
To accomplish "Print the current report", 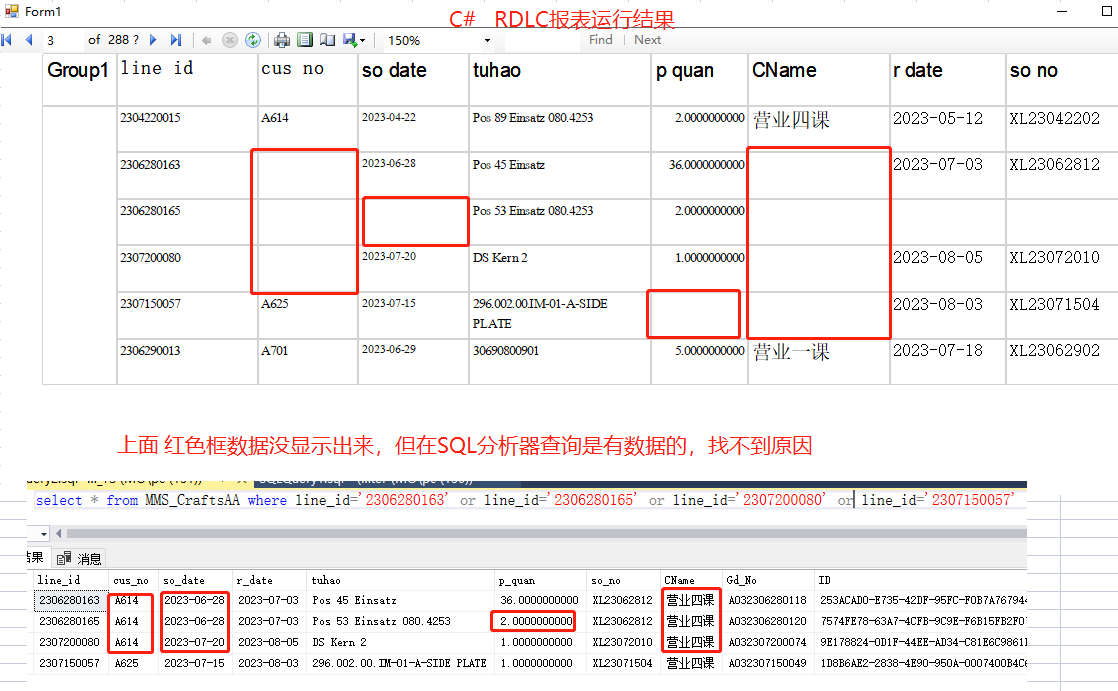I will coord(281,40).
